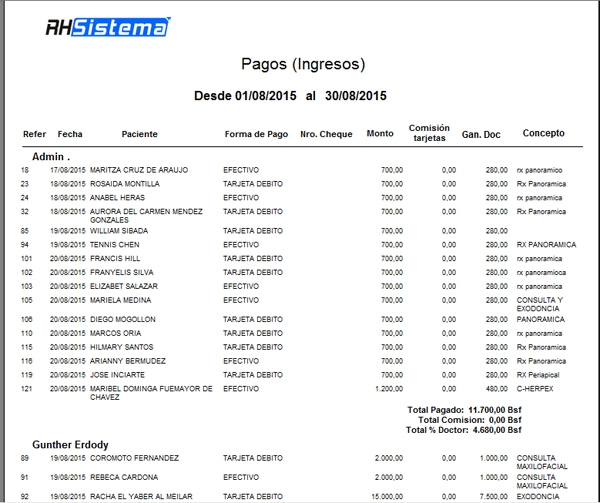600x503 pixels.
Task: Click reference number 121
Action: [x=27, y=389]
